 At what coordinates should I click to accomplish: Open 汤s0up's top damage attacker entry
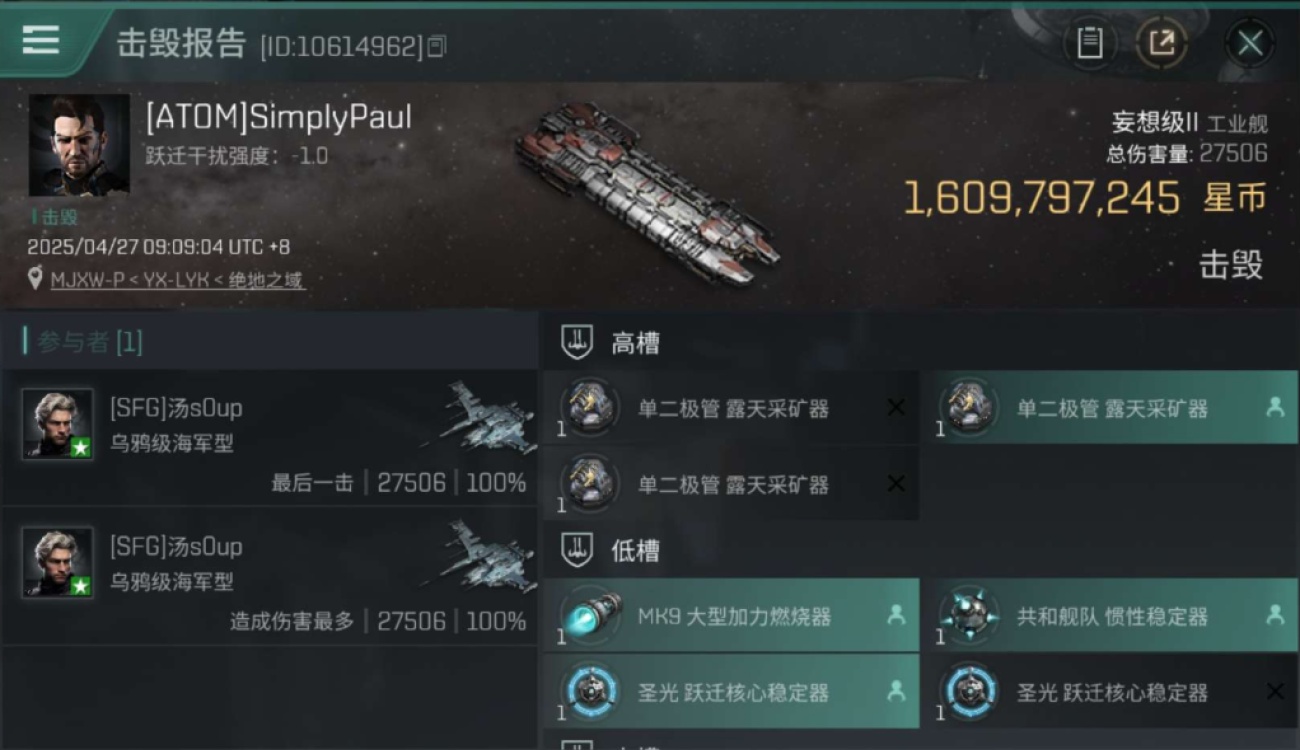click(x=270, y=577)
